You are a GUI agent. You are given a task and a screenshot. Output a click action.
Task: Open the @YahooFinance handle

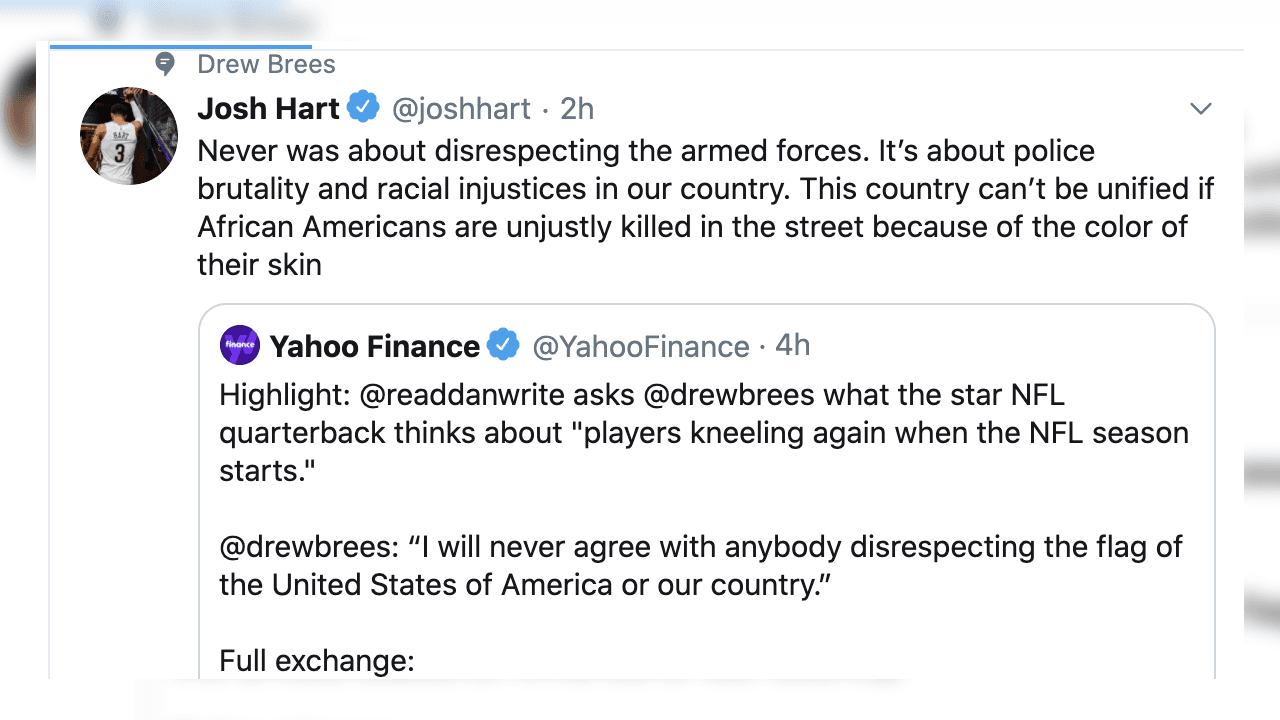[640, 346]
